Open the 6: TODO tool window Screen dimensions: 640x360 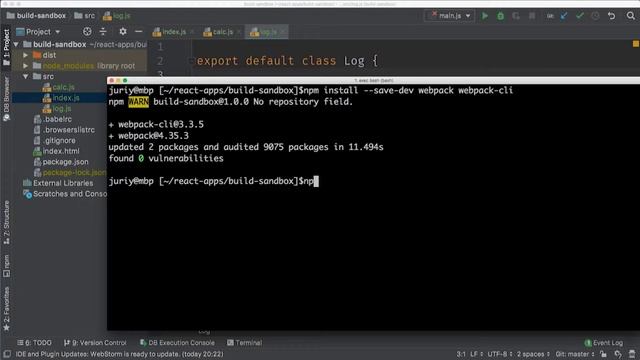pyautogui.click(x=34, y=343)
